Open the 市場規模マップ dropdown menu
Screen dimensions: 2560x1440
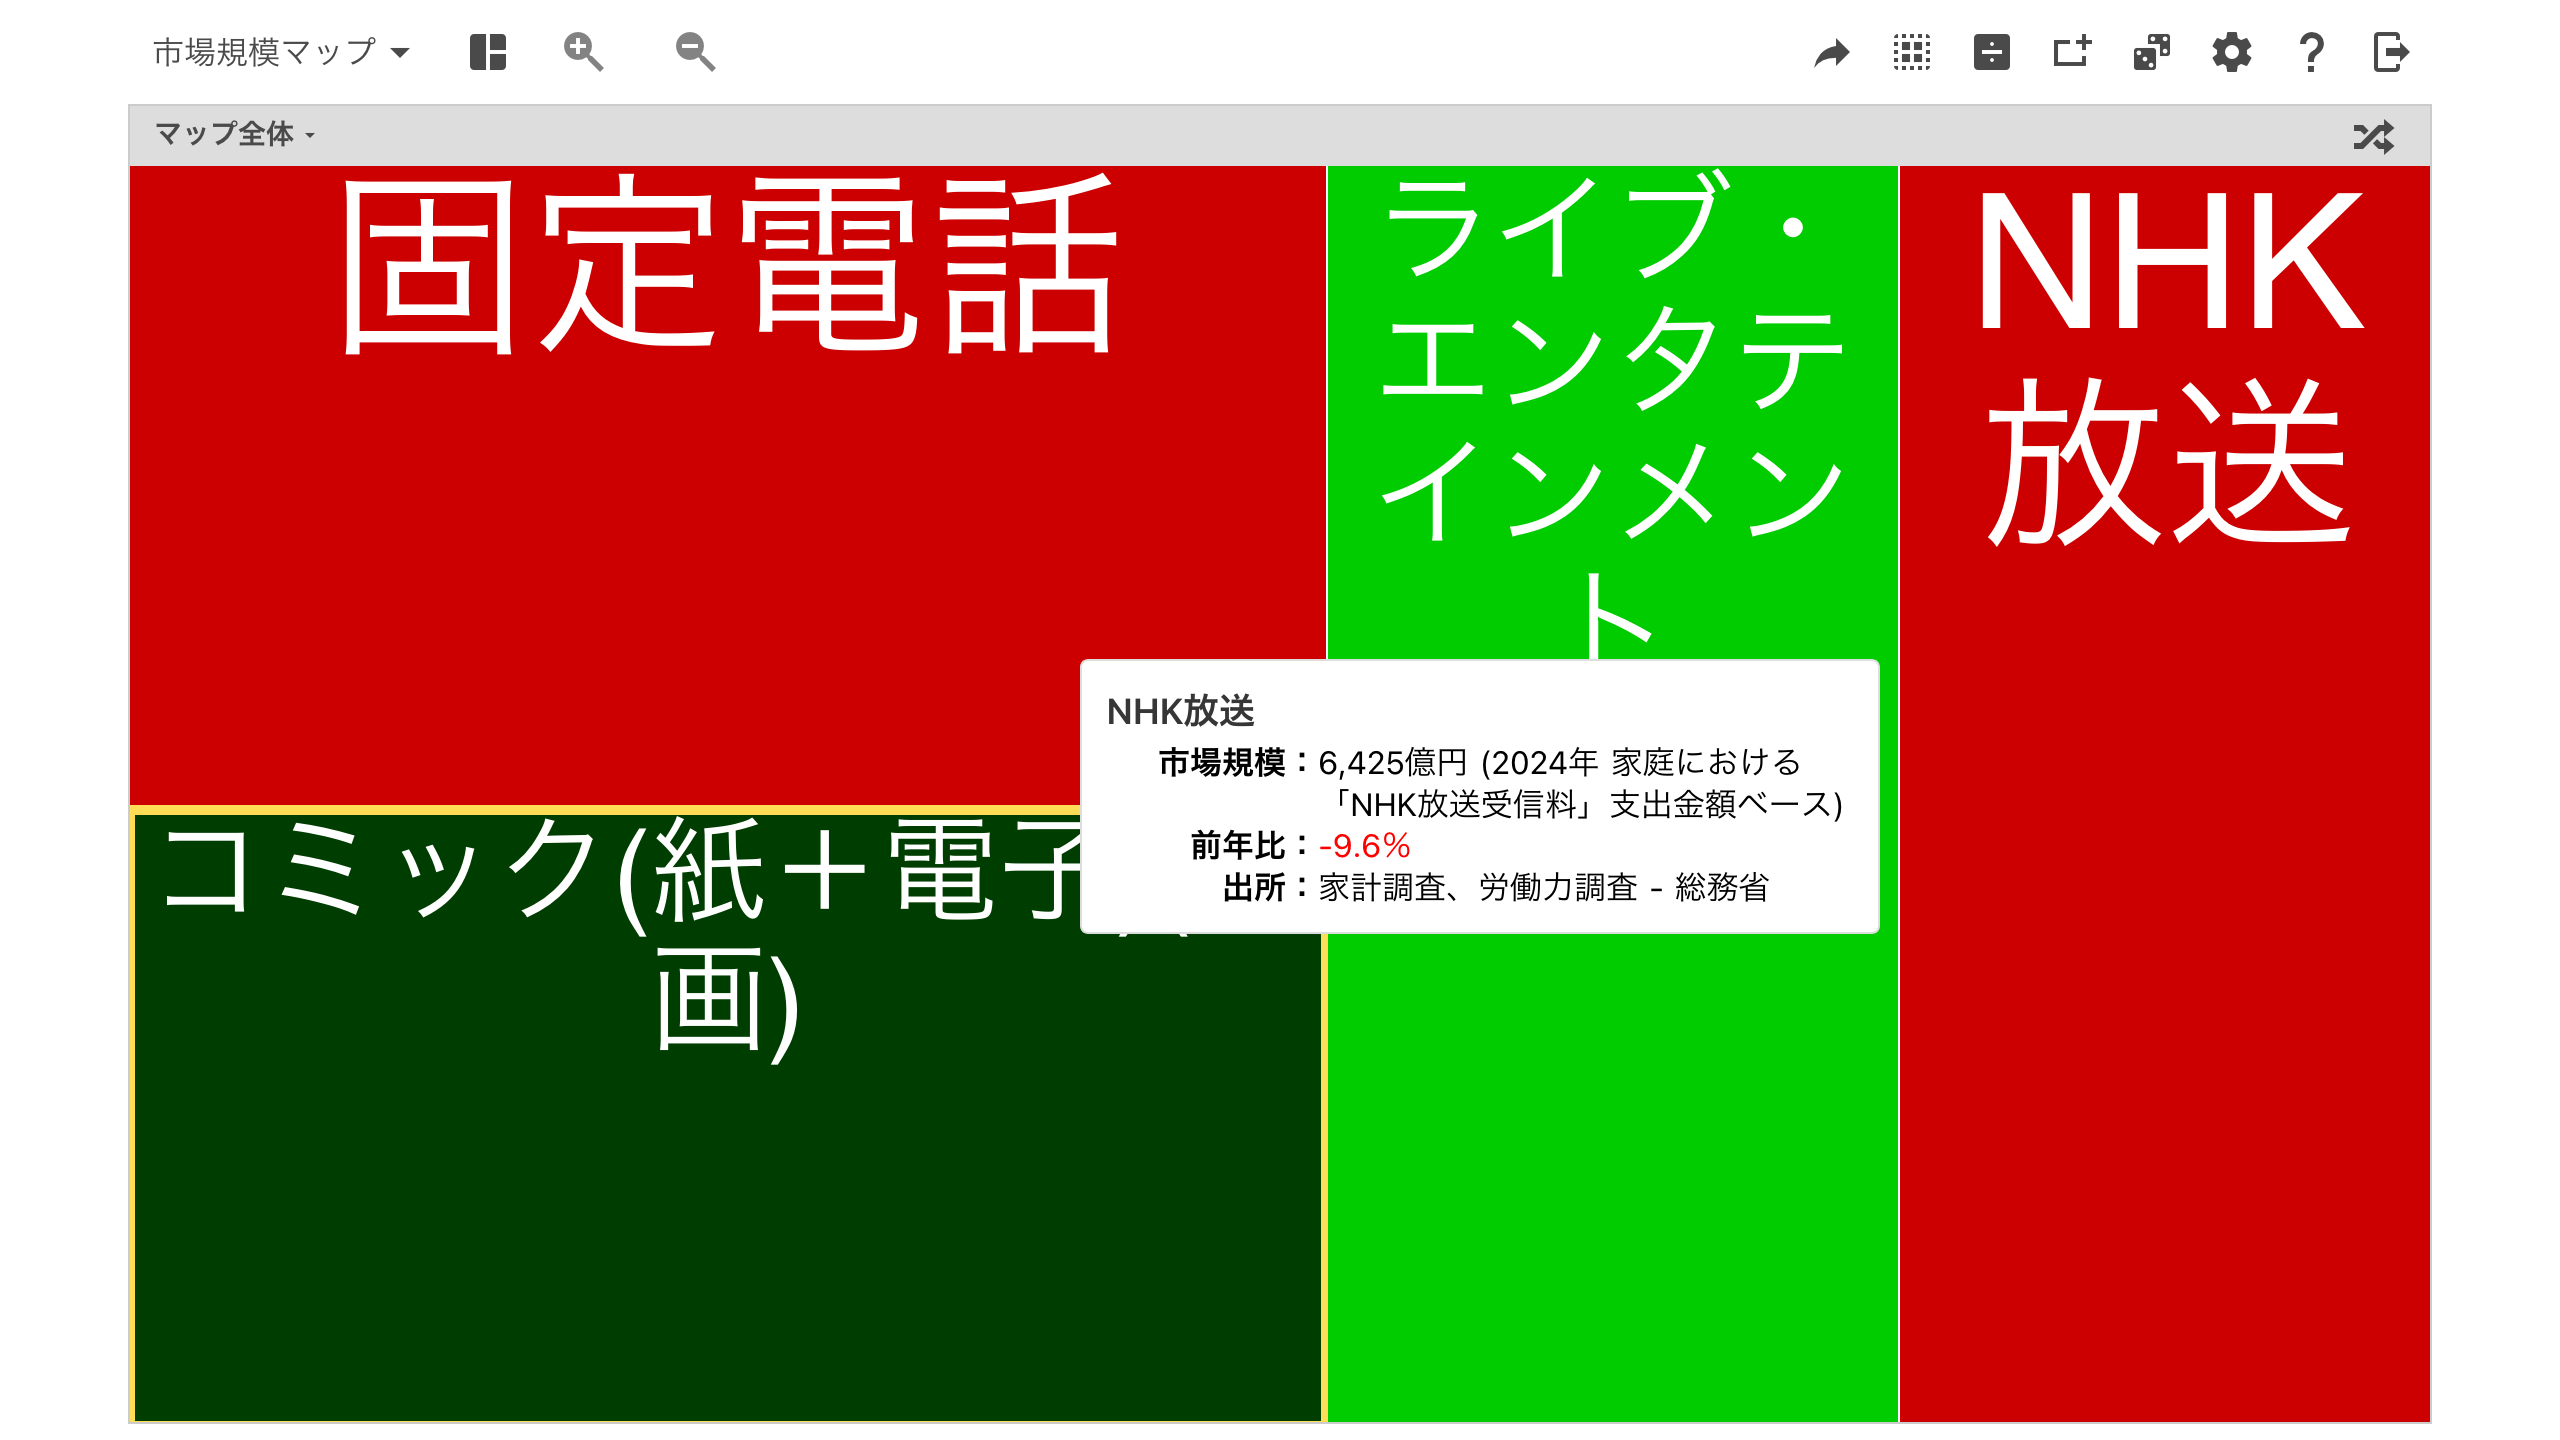[x=281, y=52]
